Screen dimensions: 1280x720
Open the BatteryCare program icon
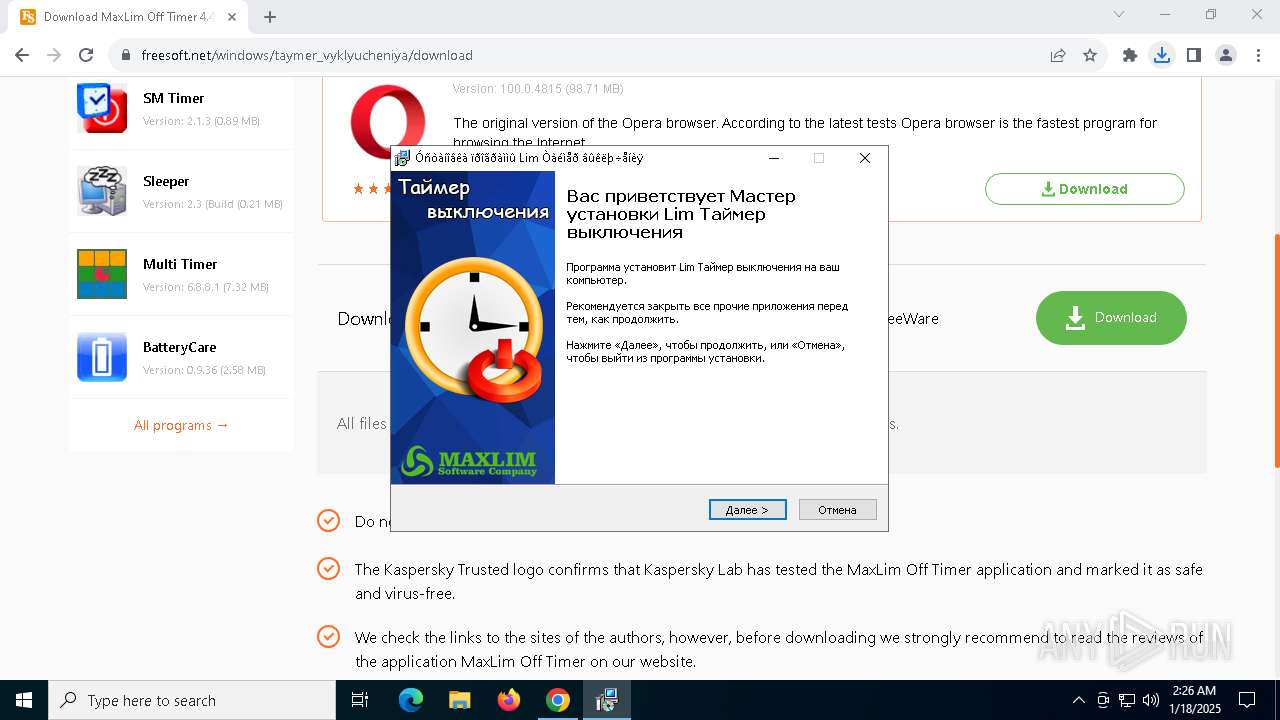[x=102, y=357]
